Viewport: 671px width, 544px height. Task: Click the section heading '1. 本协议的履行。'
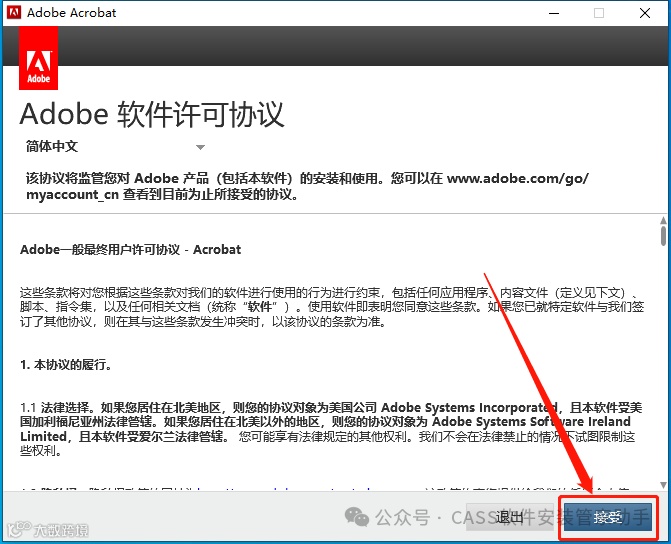66,365
